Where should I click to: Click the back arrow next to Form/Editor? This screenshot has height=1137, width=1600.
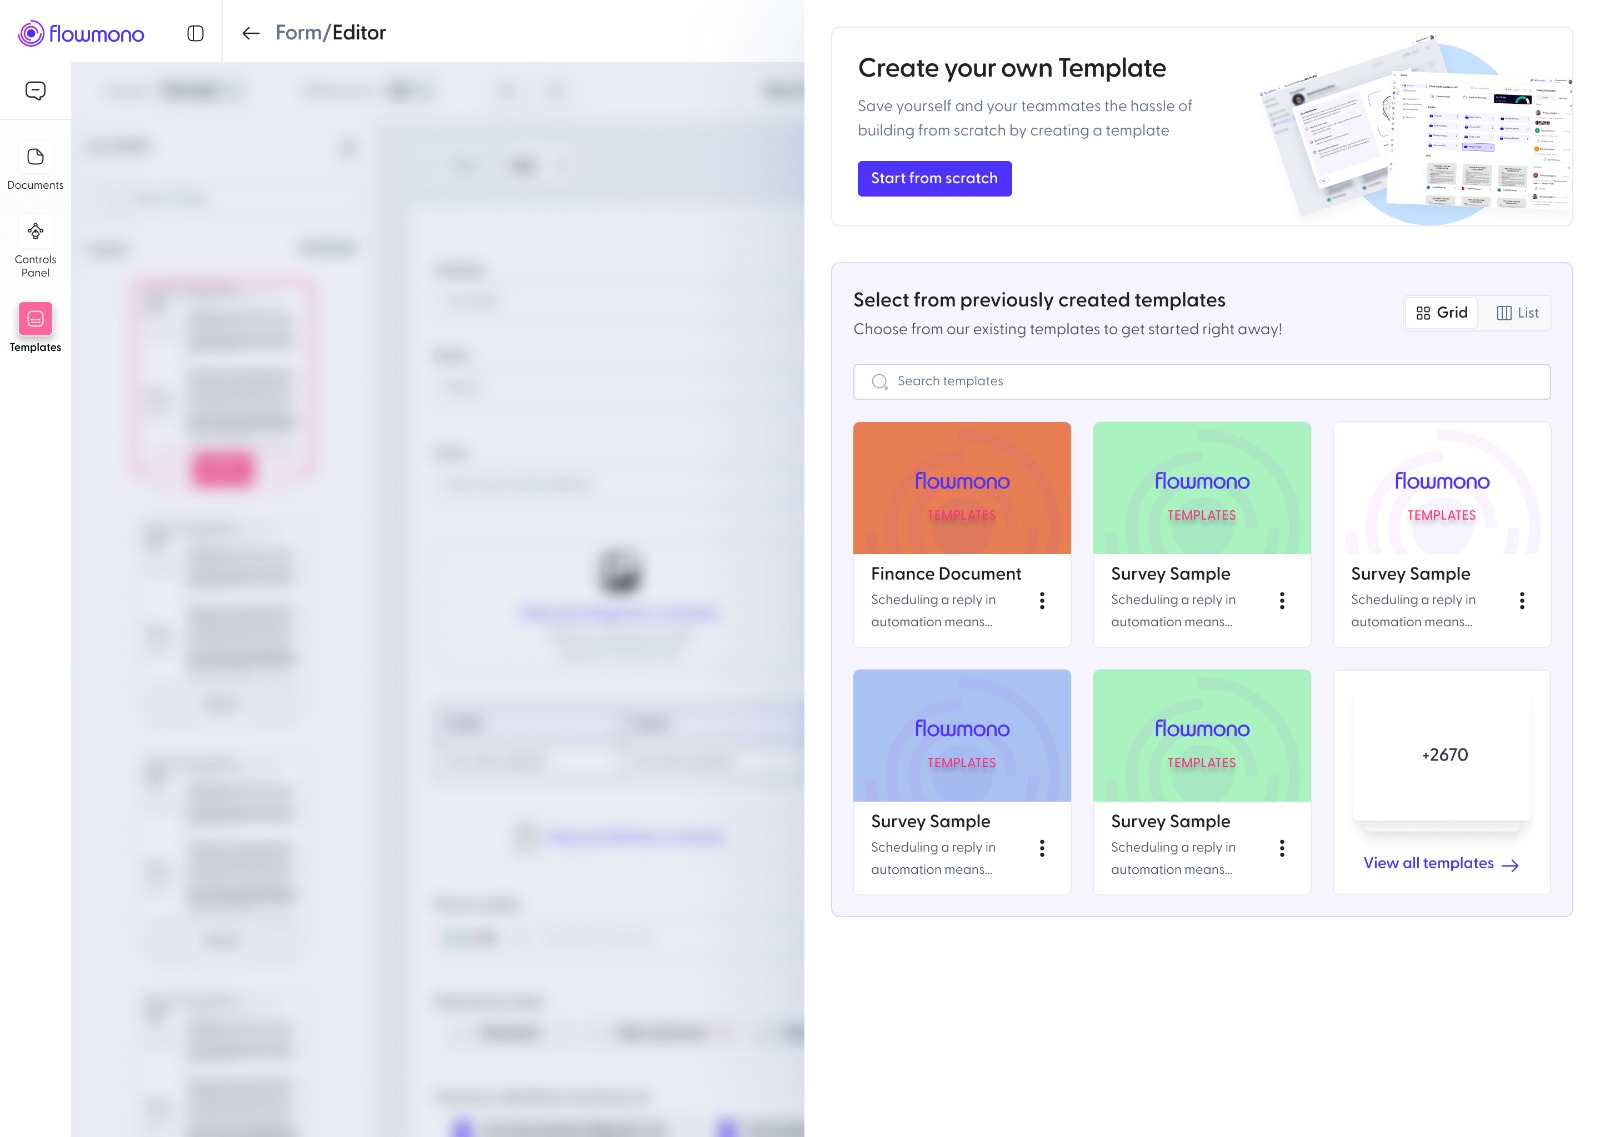[x=250, y=33]
